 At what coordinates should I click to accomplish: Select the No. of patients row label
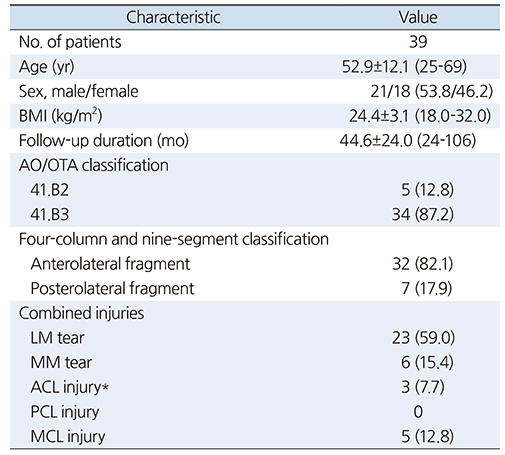coord(70,42)
